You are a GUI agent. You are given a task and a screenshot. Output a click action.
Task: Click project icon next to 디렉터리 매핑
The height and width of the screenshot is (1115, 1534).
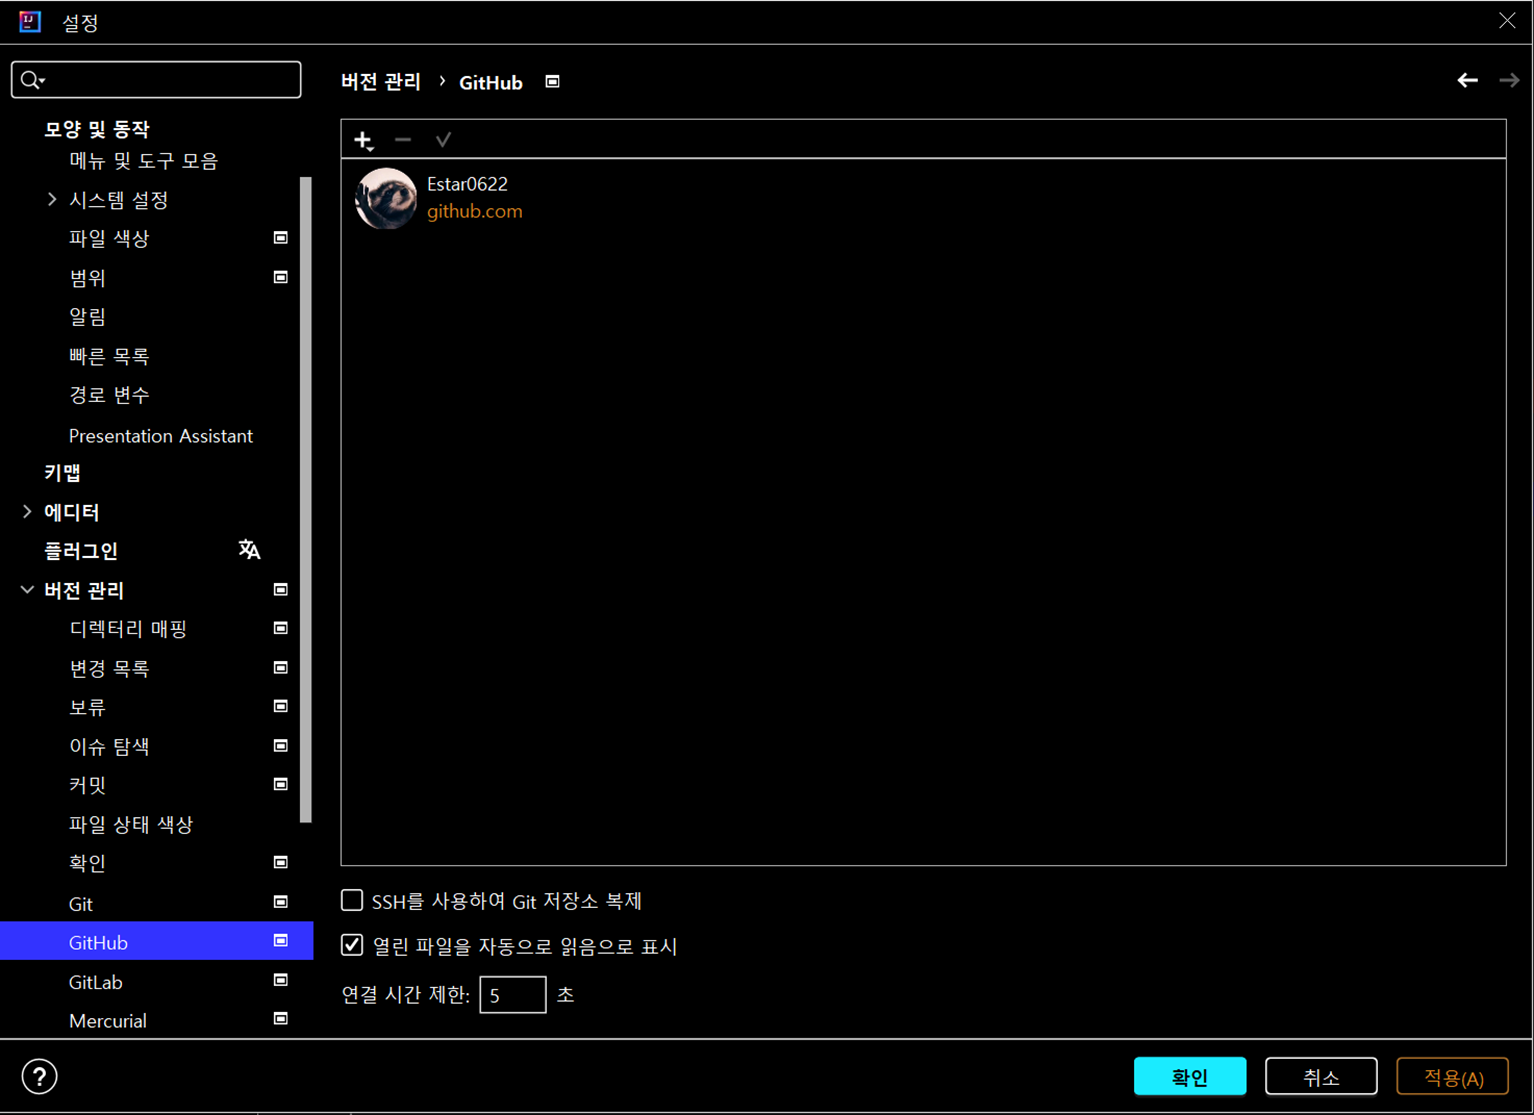pos(281,628)
